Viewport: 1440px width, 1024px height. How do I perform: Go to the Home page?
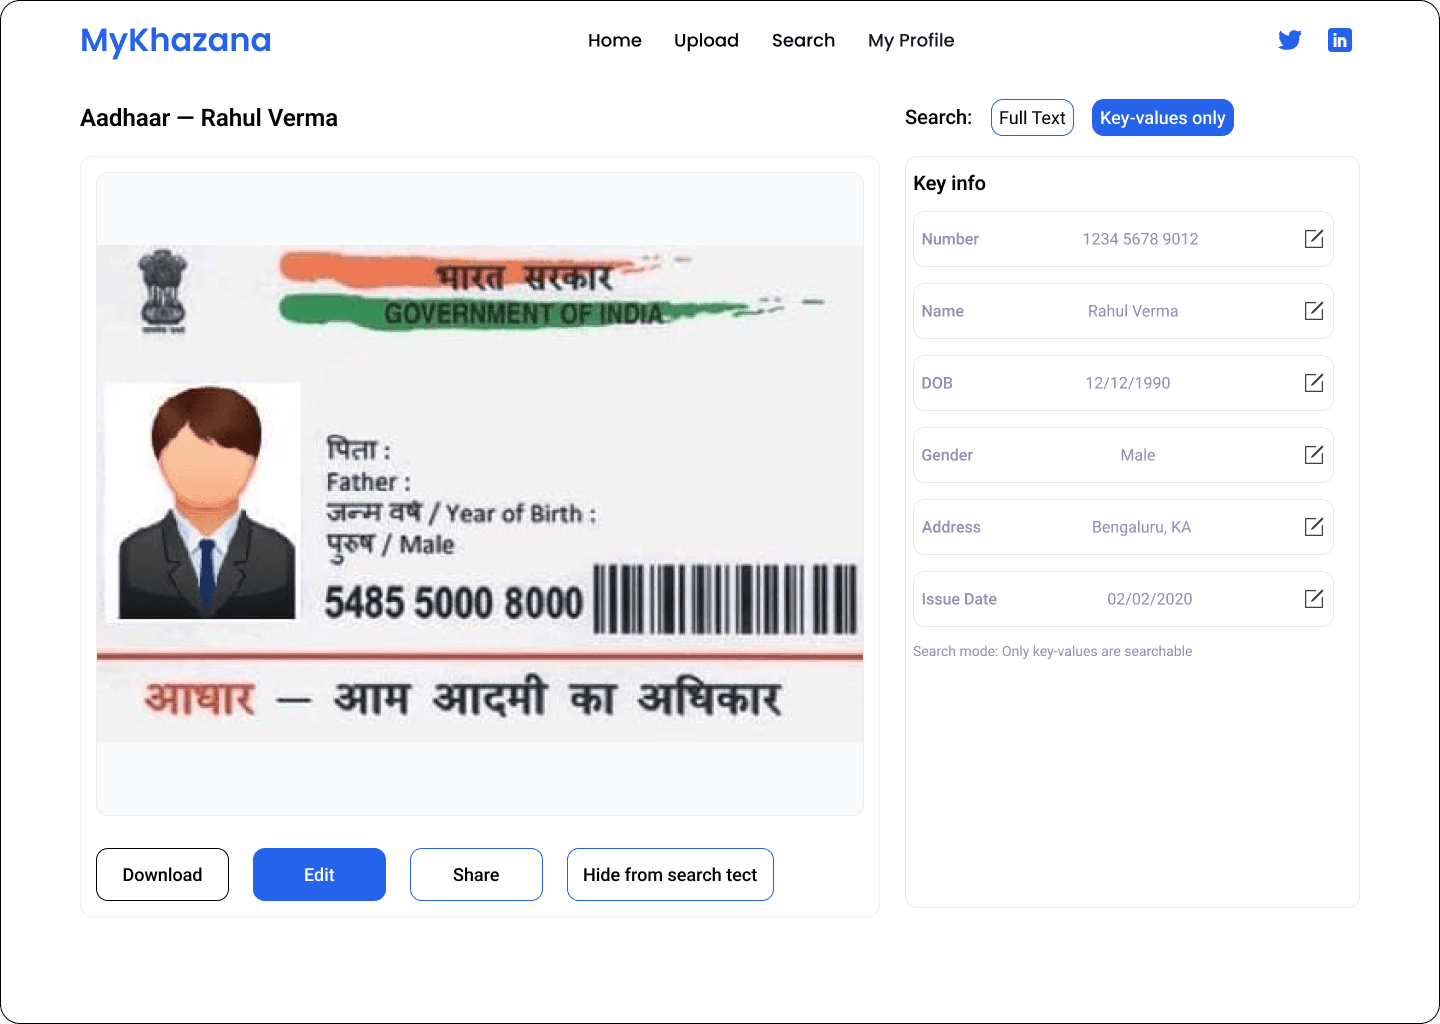[615, 40]
